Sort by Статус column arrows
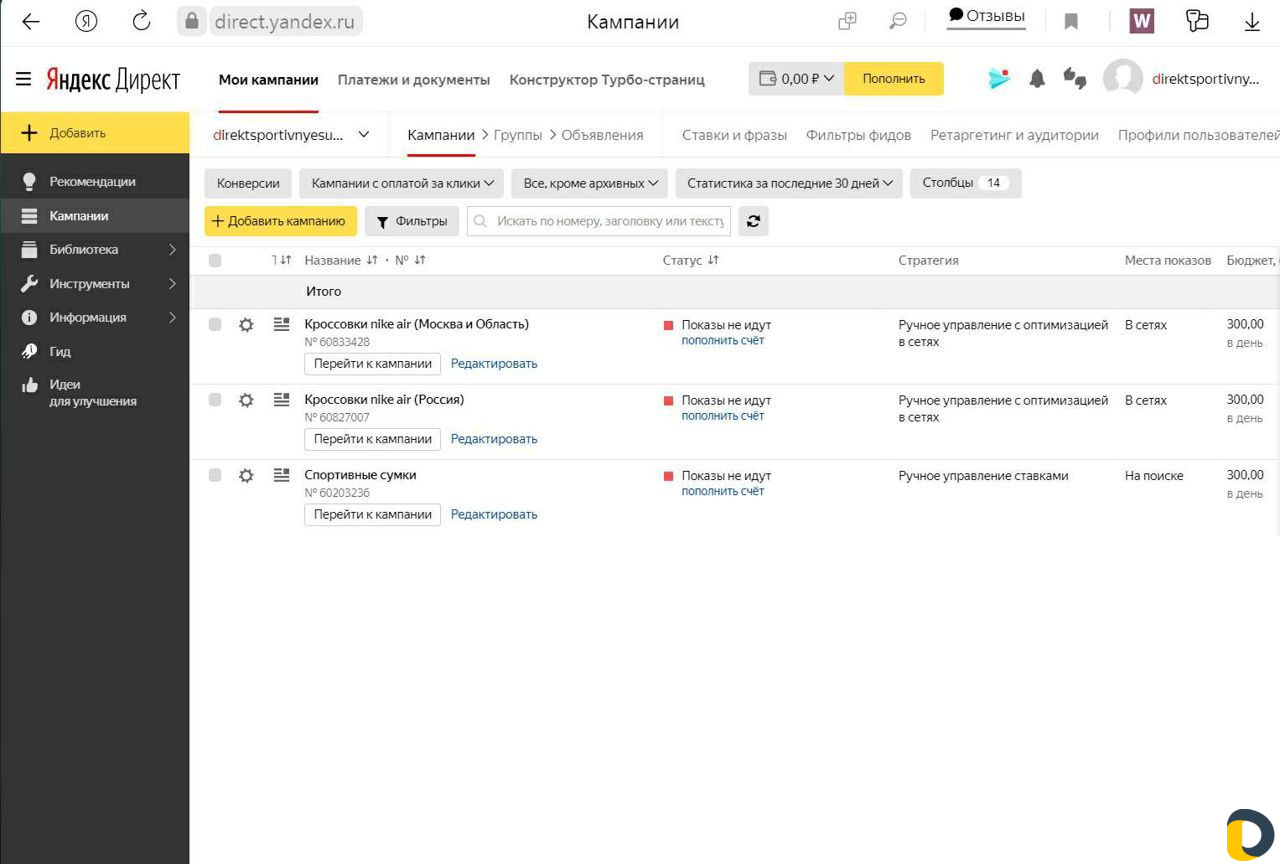The image size is (1280, 864). pyautogui.click(x=713, y=260)
